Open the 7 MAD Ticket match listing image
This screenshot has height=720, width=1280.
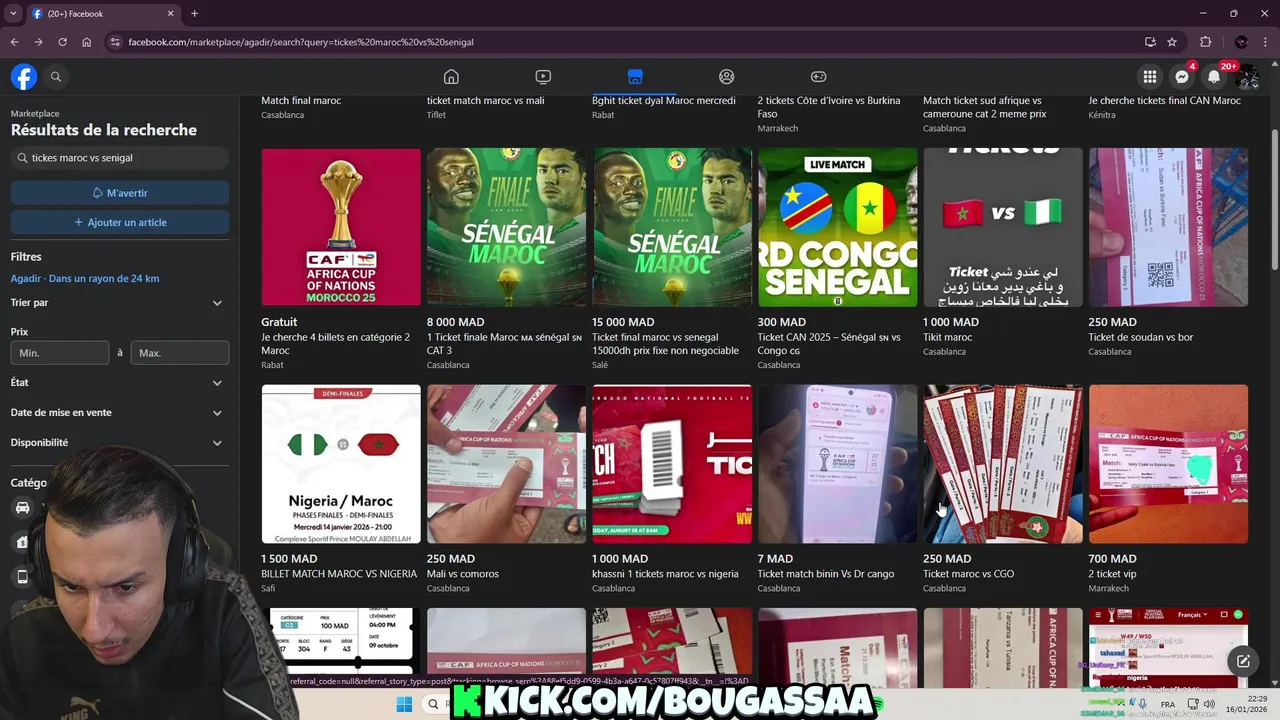coord(838,464)
